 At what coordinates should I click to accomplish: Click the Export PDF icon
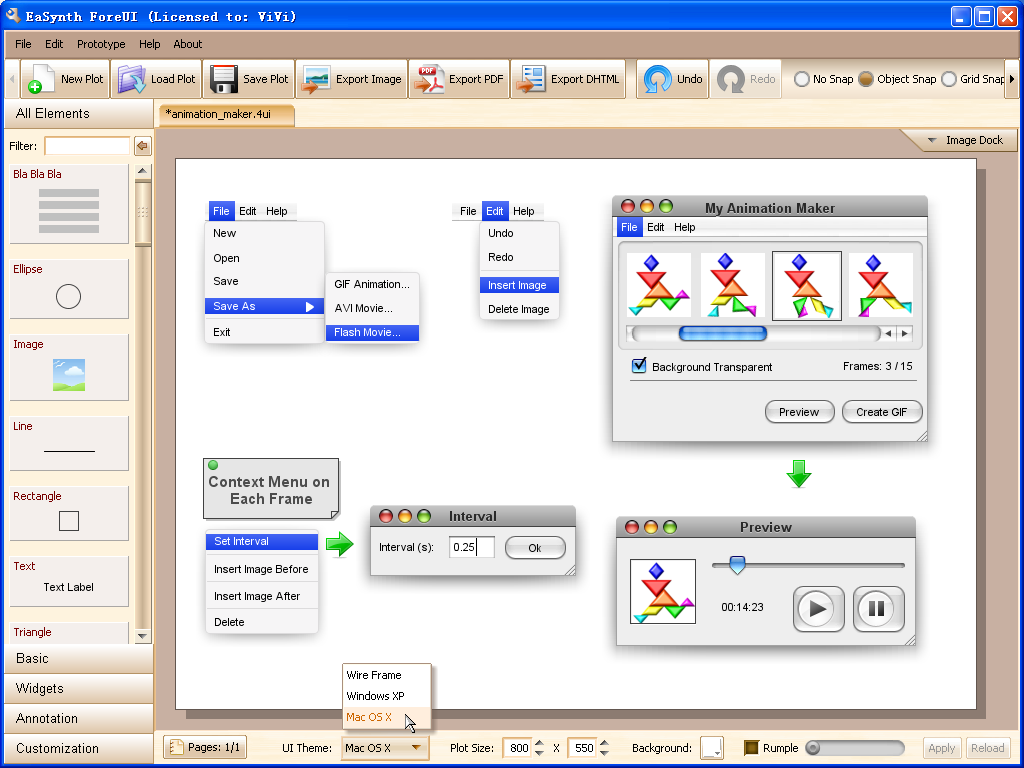coord(429,79)
